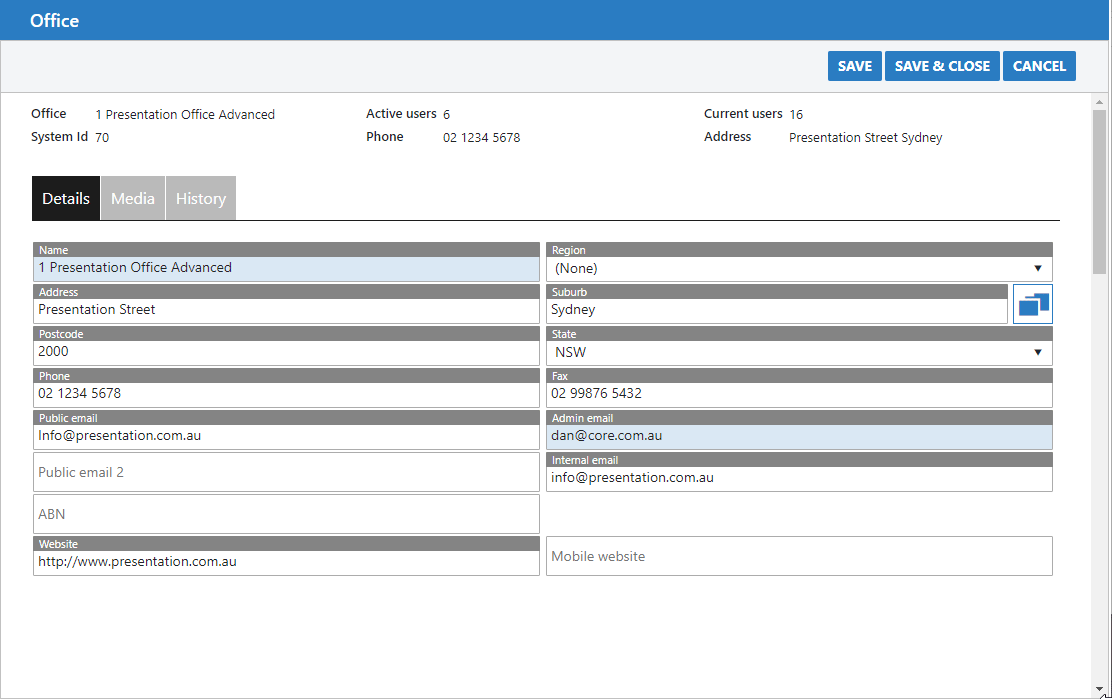Click the Phone number input field

coord(286,394)
